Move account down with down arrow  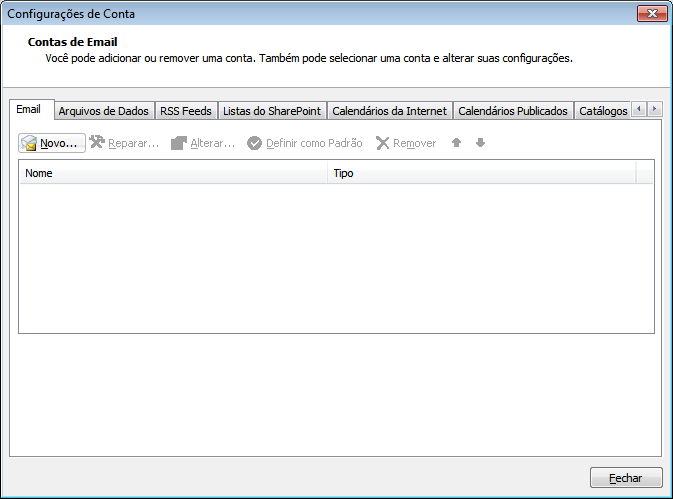click(x=480, y=143)
